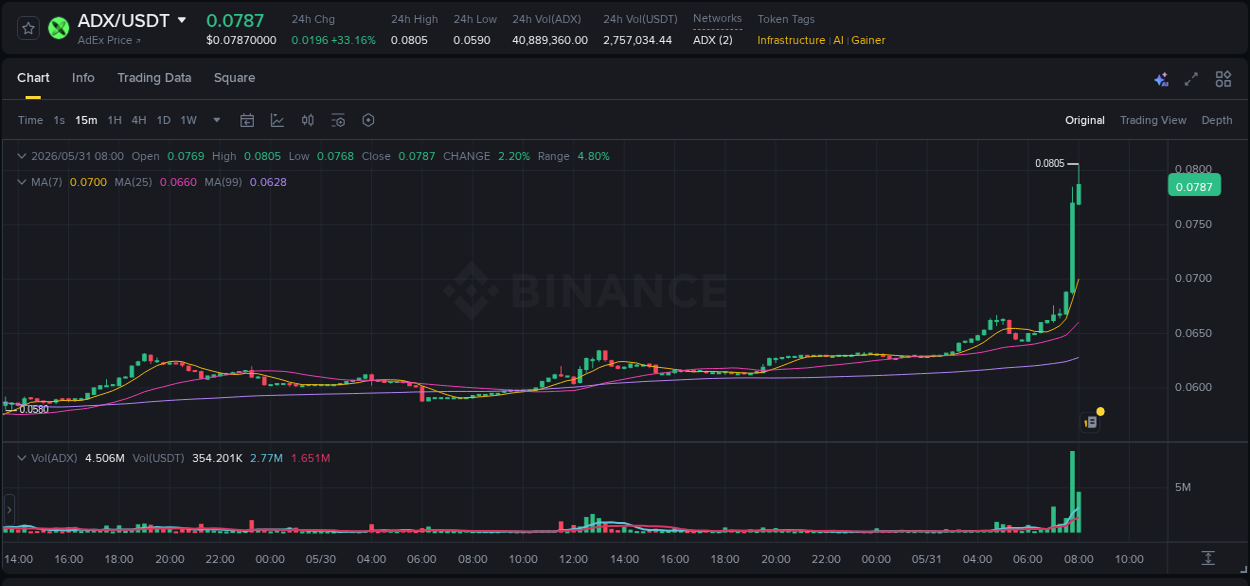Collapse the Vol(ADX) indicator legend
This screenshot has width=1250, height=586.
tap(22, 458)
